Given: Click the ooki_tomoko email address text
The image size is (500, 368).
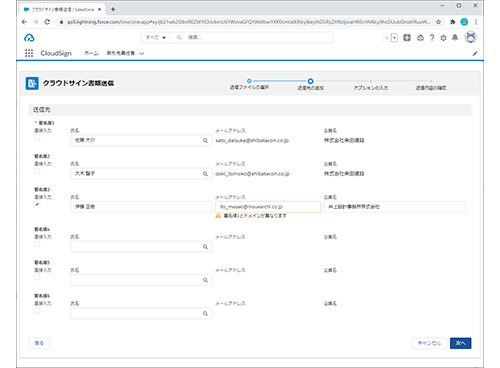Looking at the screenshot, I should pyautogui.click(x=252, y=174).
